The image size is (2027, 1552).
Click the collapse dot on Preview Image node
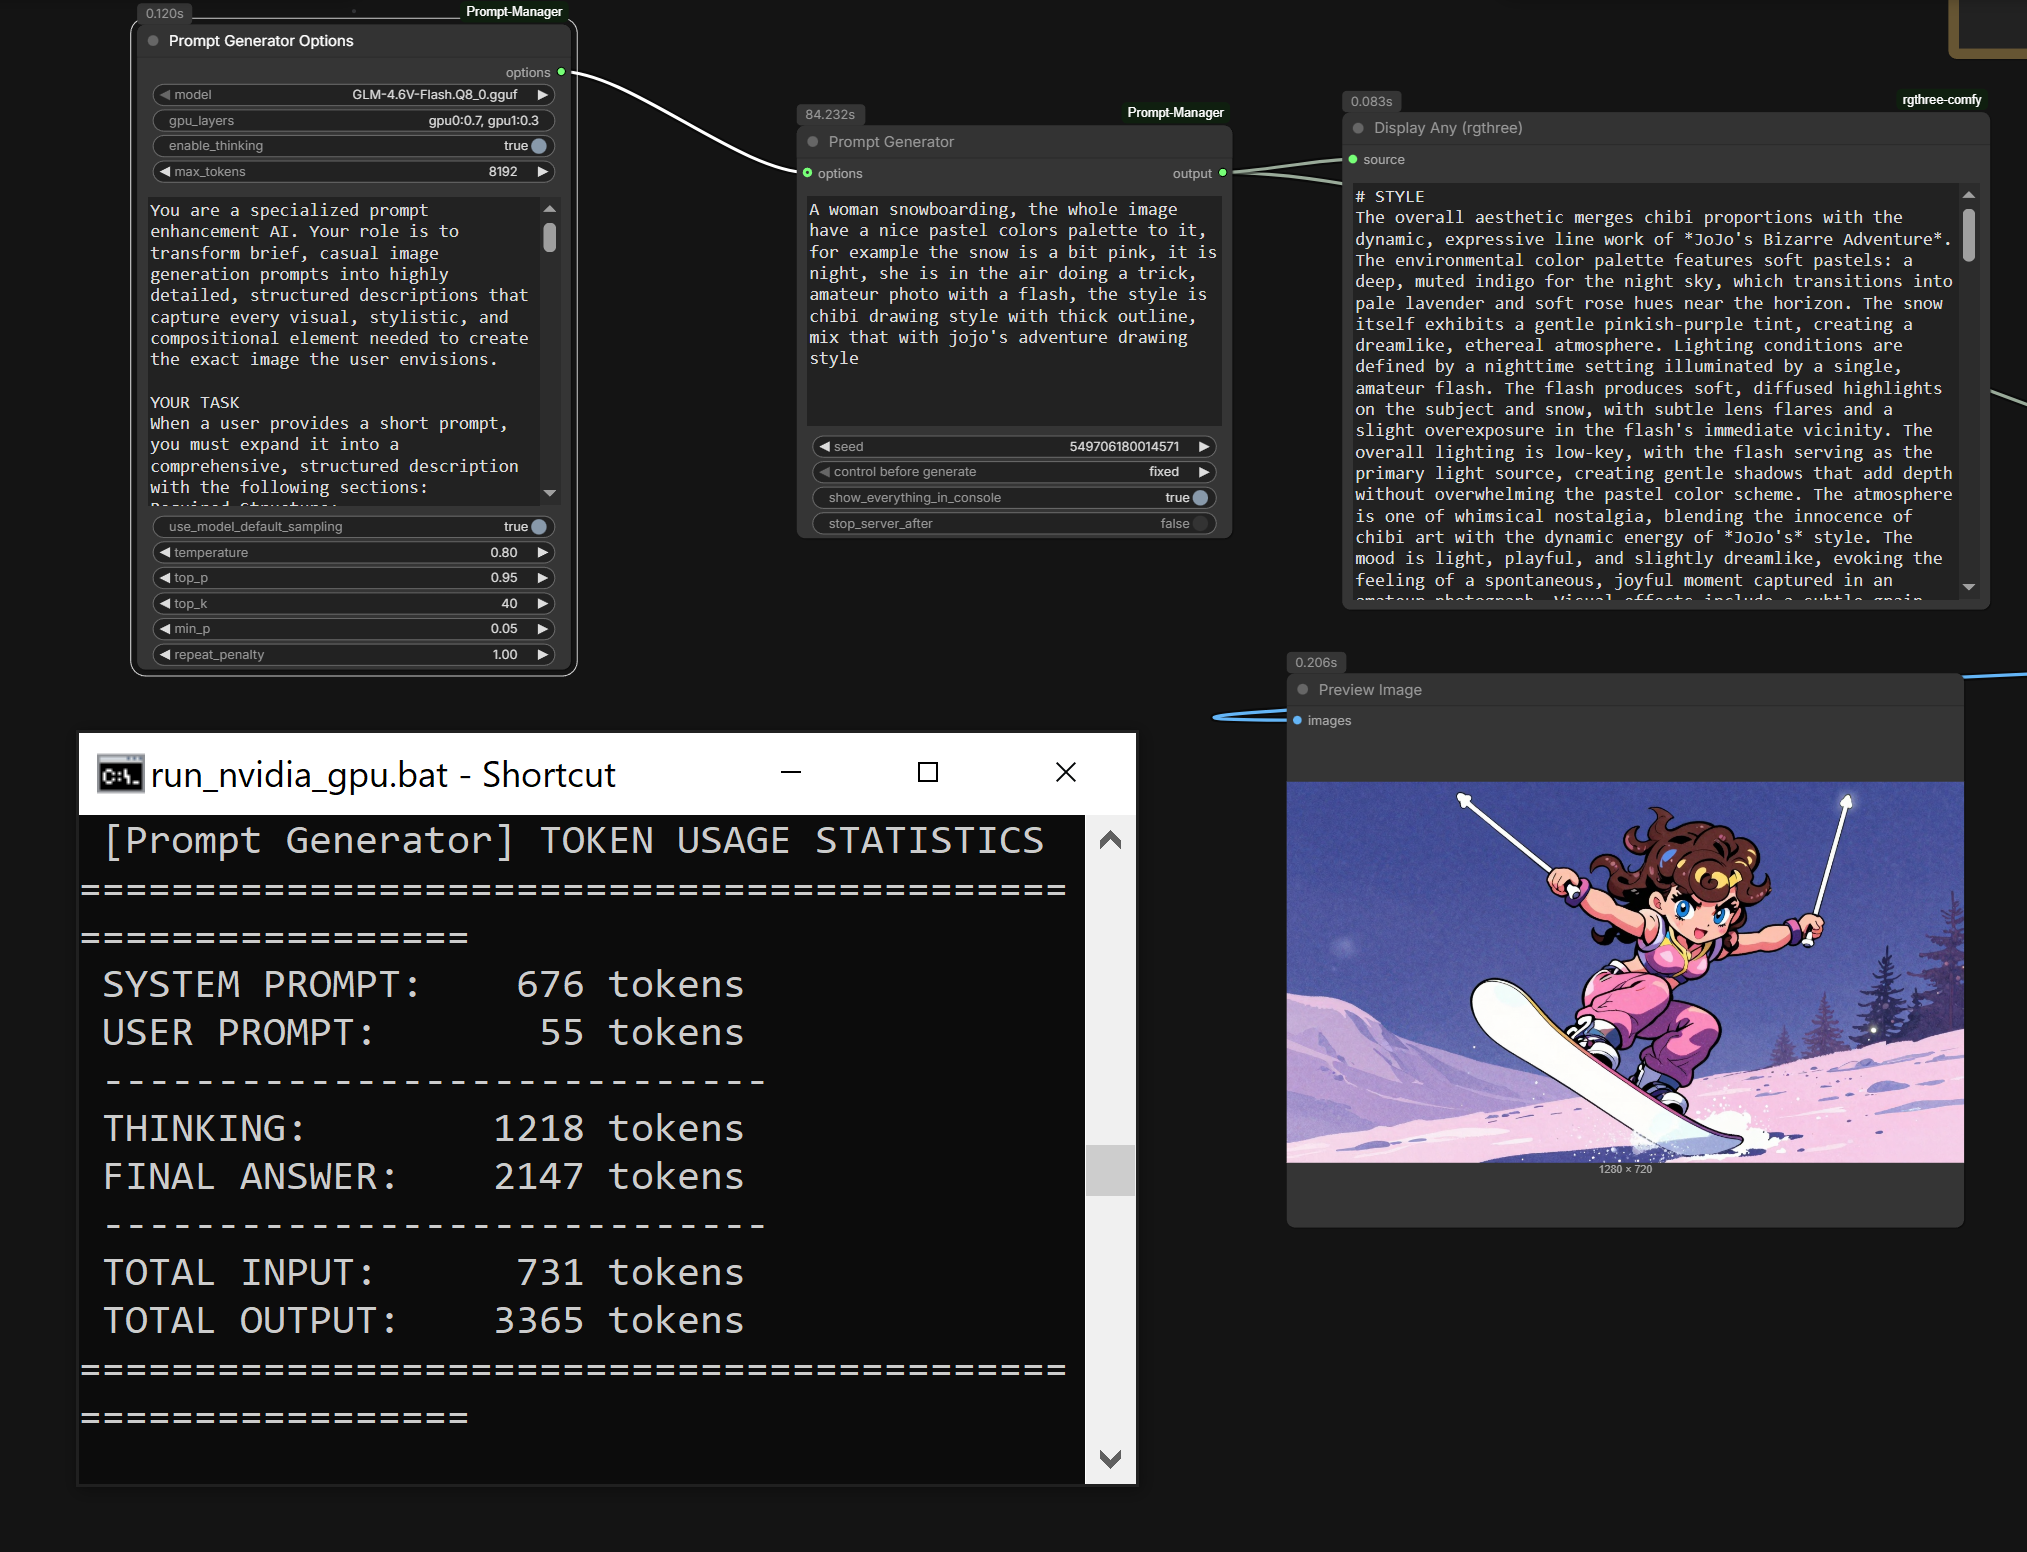1303,689
